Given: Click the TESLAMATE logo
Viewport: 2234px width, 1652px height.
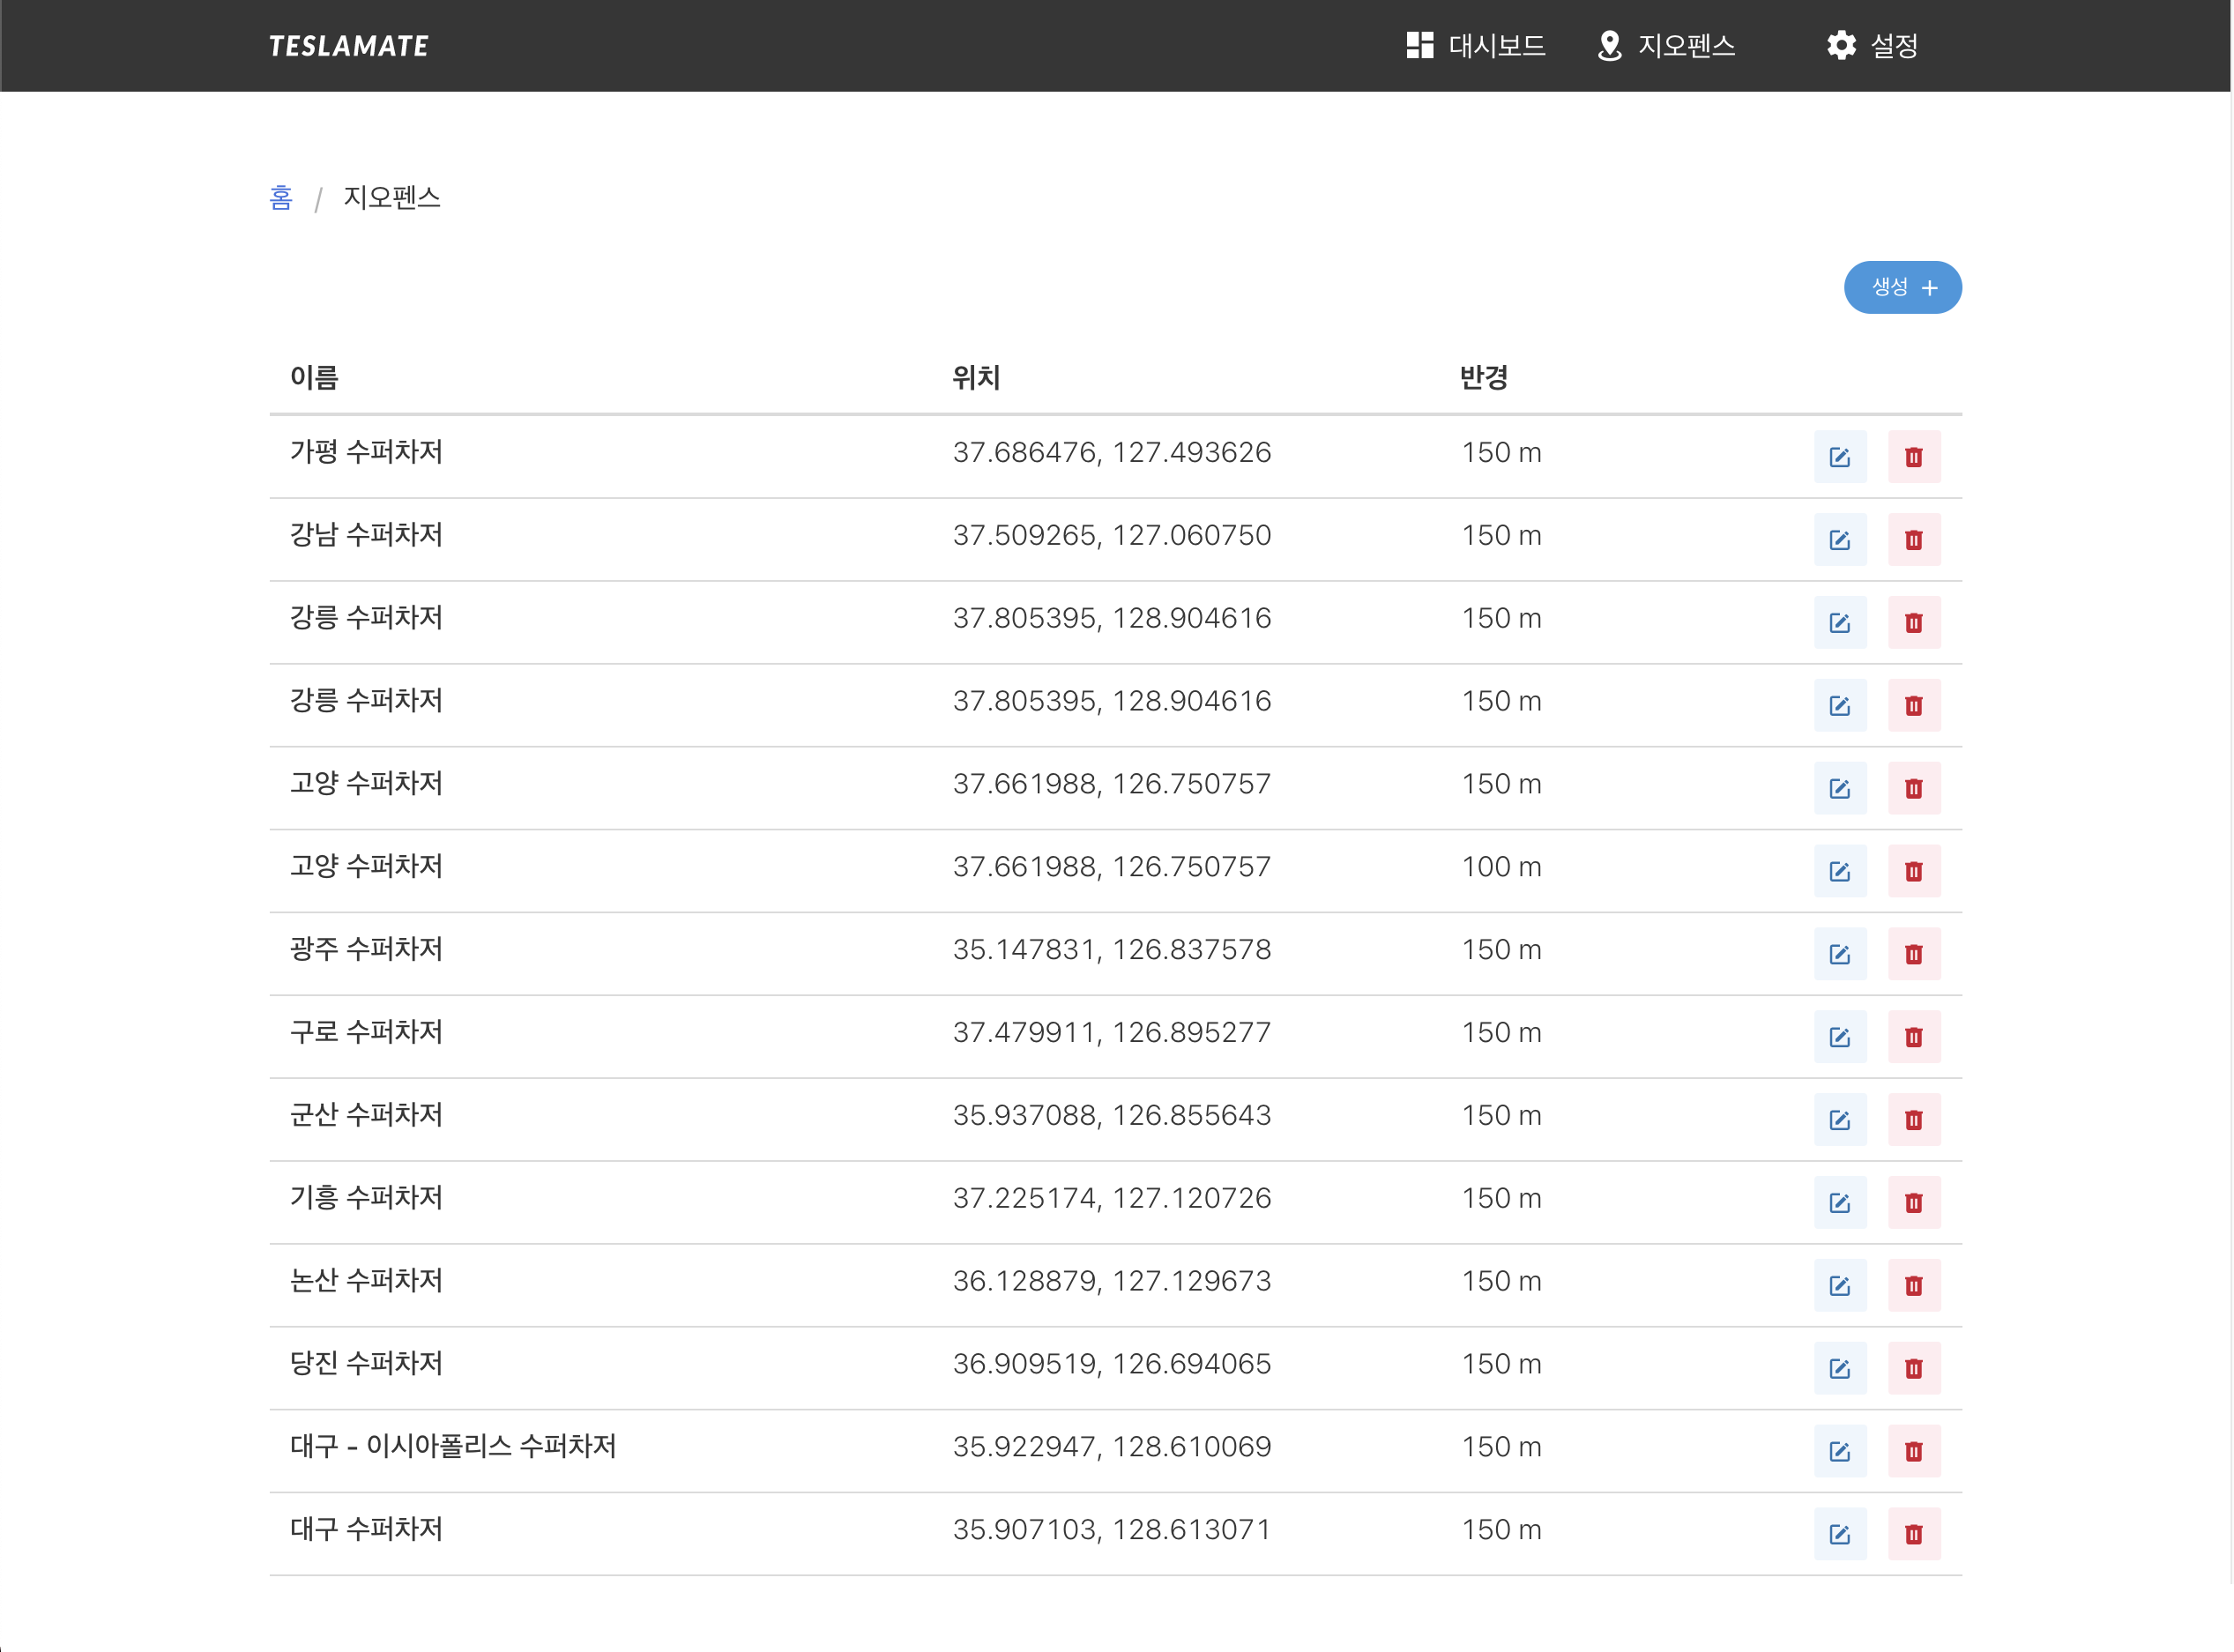Looking at the screenshot, I should (x=349, y=46).
